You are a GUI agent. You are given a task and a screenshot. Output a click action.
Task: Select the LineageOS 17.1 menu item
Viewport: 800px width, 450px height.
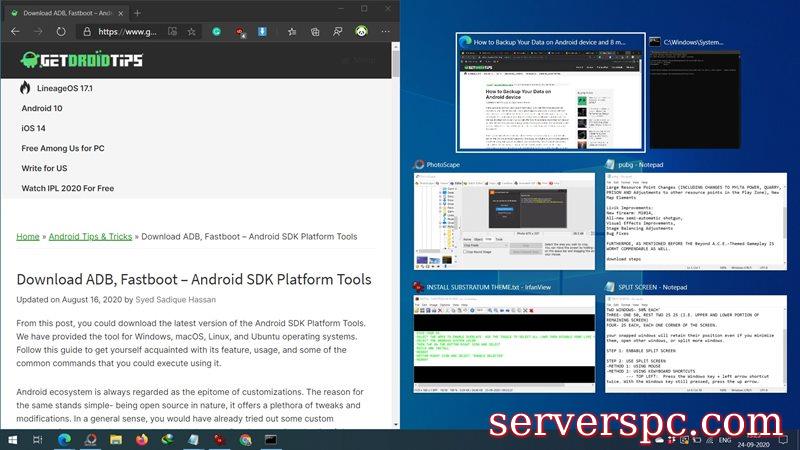pyautogui.click(x=56, y=88)
